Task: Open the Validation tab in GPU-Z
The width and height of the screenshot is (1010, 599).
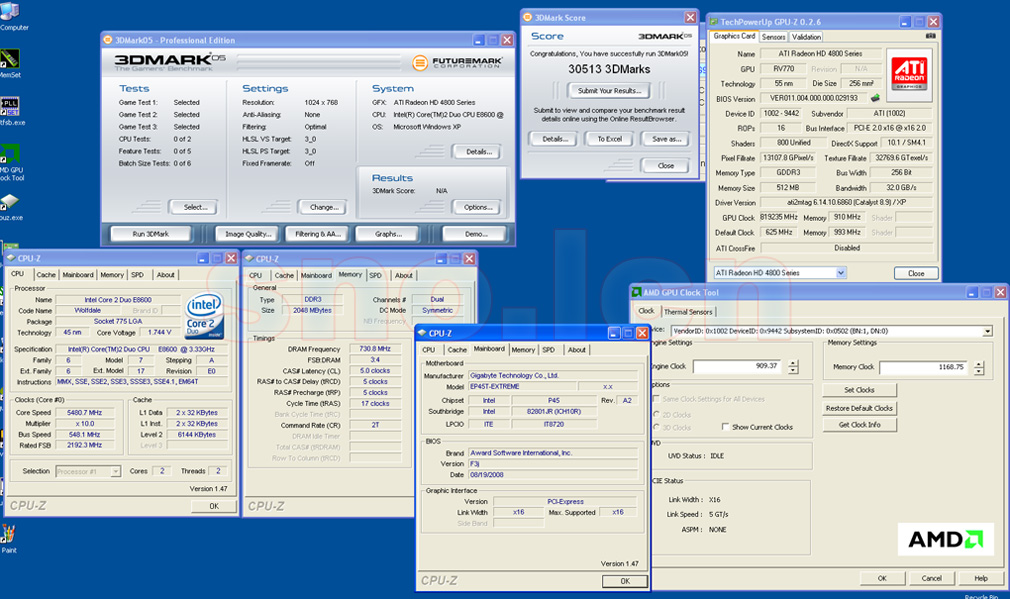Action: pos(806,37)
